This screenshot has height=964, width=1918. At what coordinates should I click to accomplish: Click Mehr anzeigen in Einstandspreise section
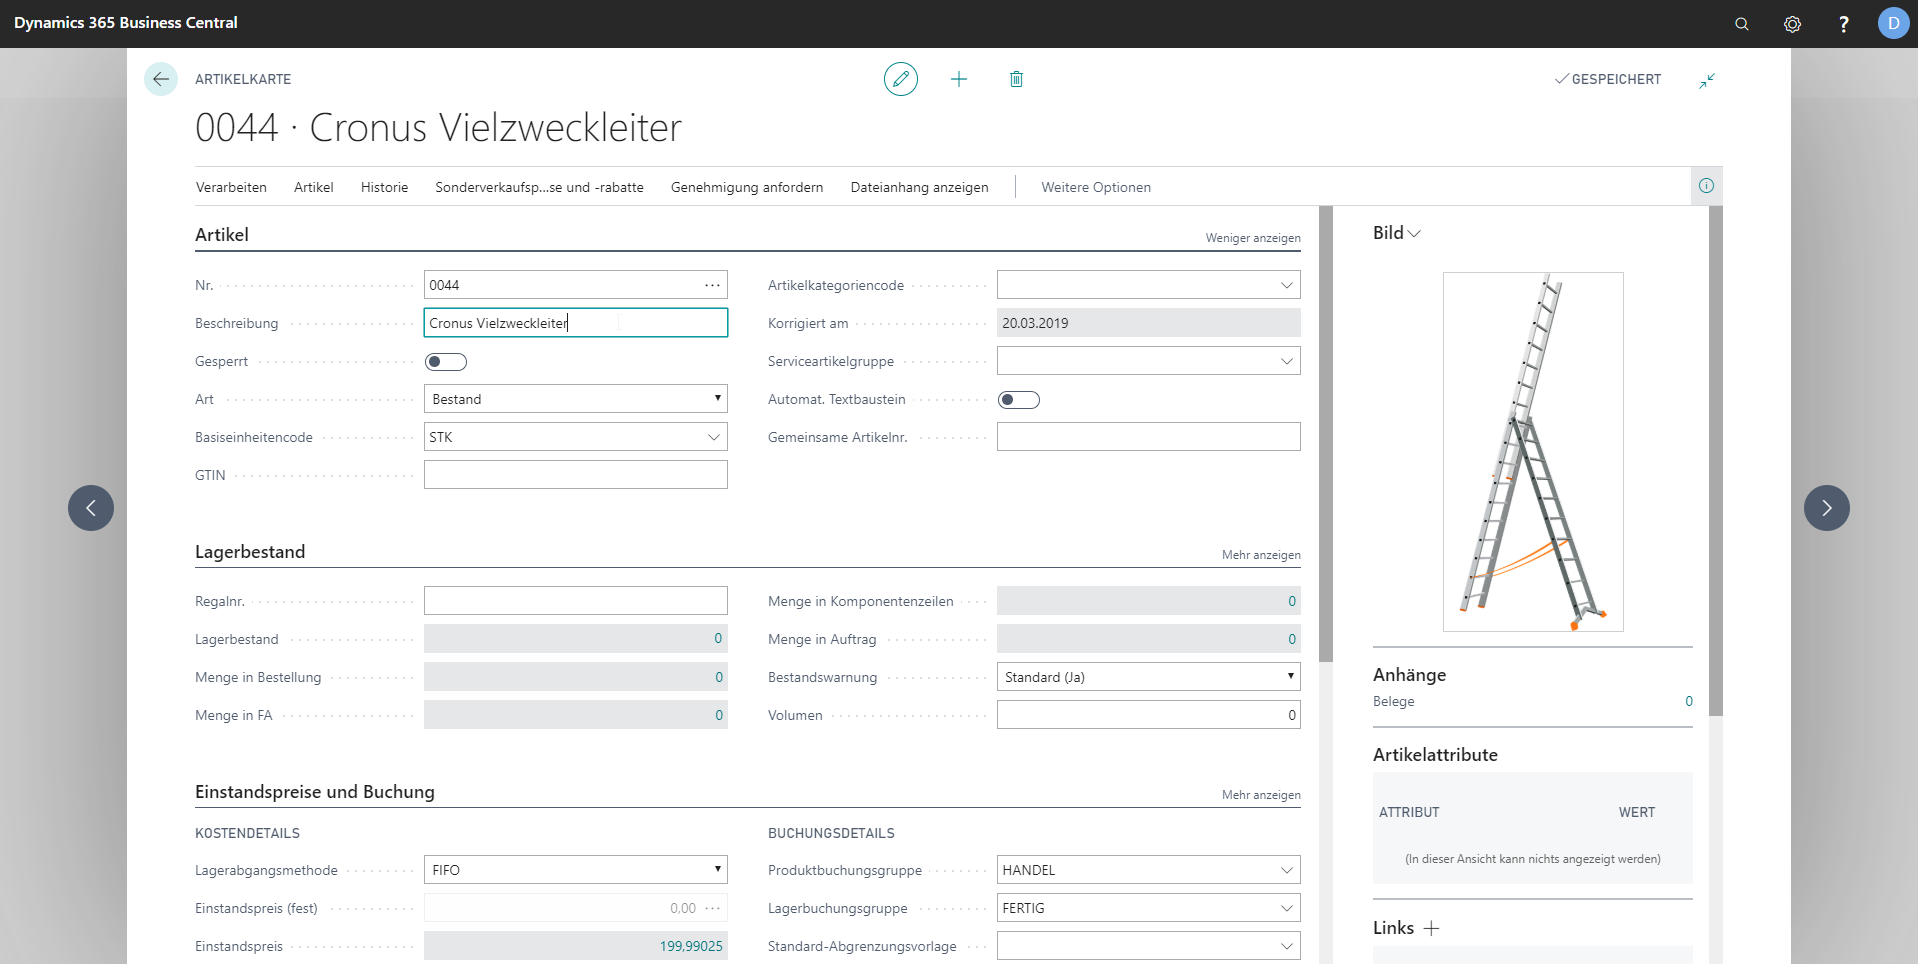1261,795
